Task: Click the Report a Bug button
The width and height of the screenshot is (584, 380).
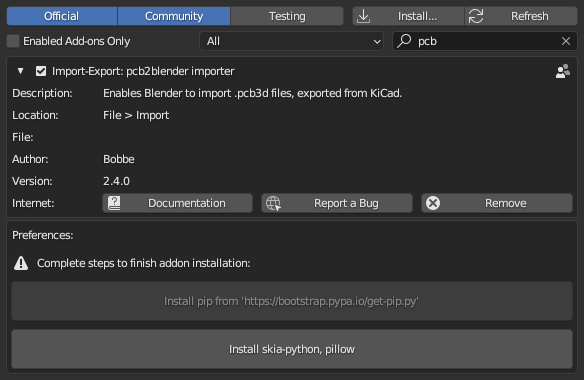Action: click(337, 203)
